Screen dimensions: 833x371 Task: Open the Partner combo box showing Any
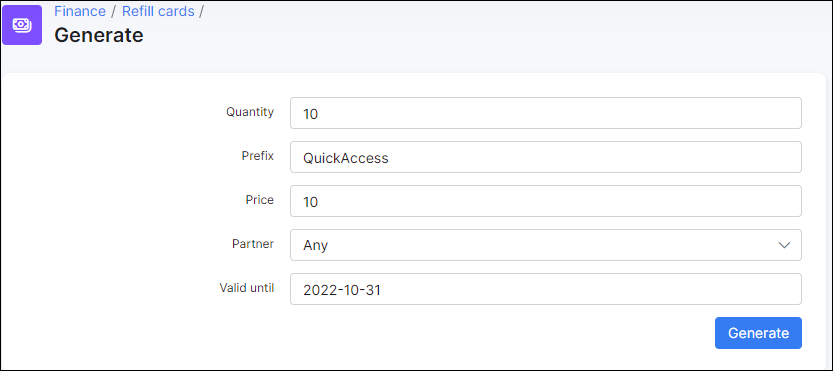pyautogui.click(x=546, y=245)
